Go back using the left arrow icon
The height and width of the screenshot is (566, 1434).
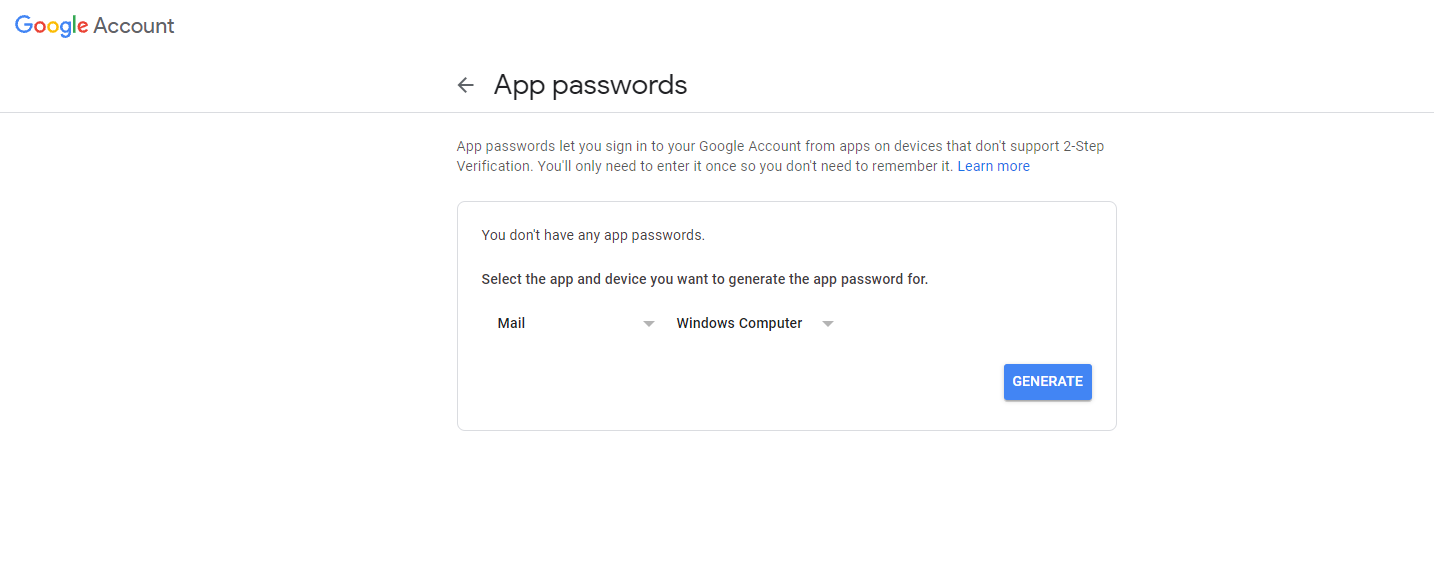point(465,85)
